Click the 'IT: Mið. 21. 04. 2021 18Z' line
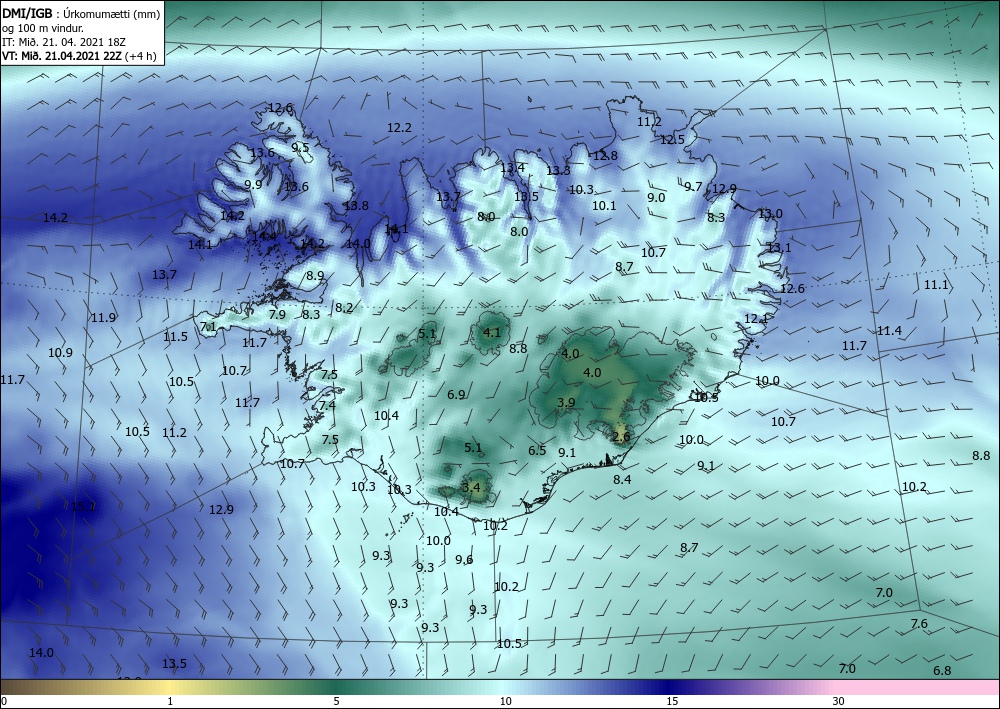Screen dimensions: 1000x709 (x=64, y=42)
